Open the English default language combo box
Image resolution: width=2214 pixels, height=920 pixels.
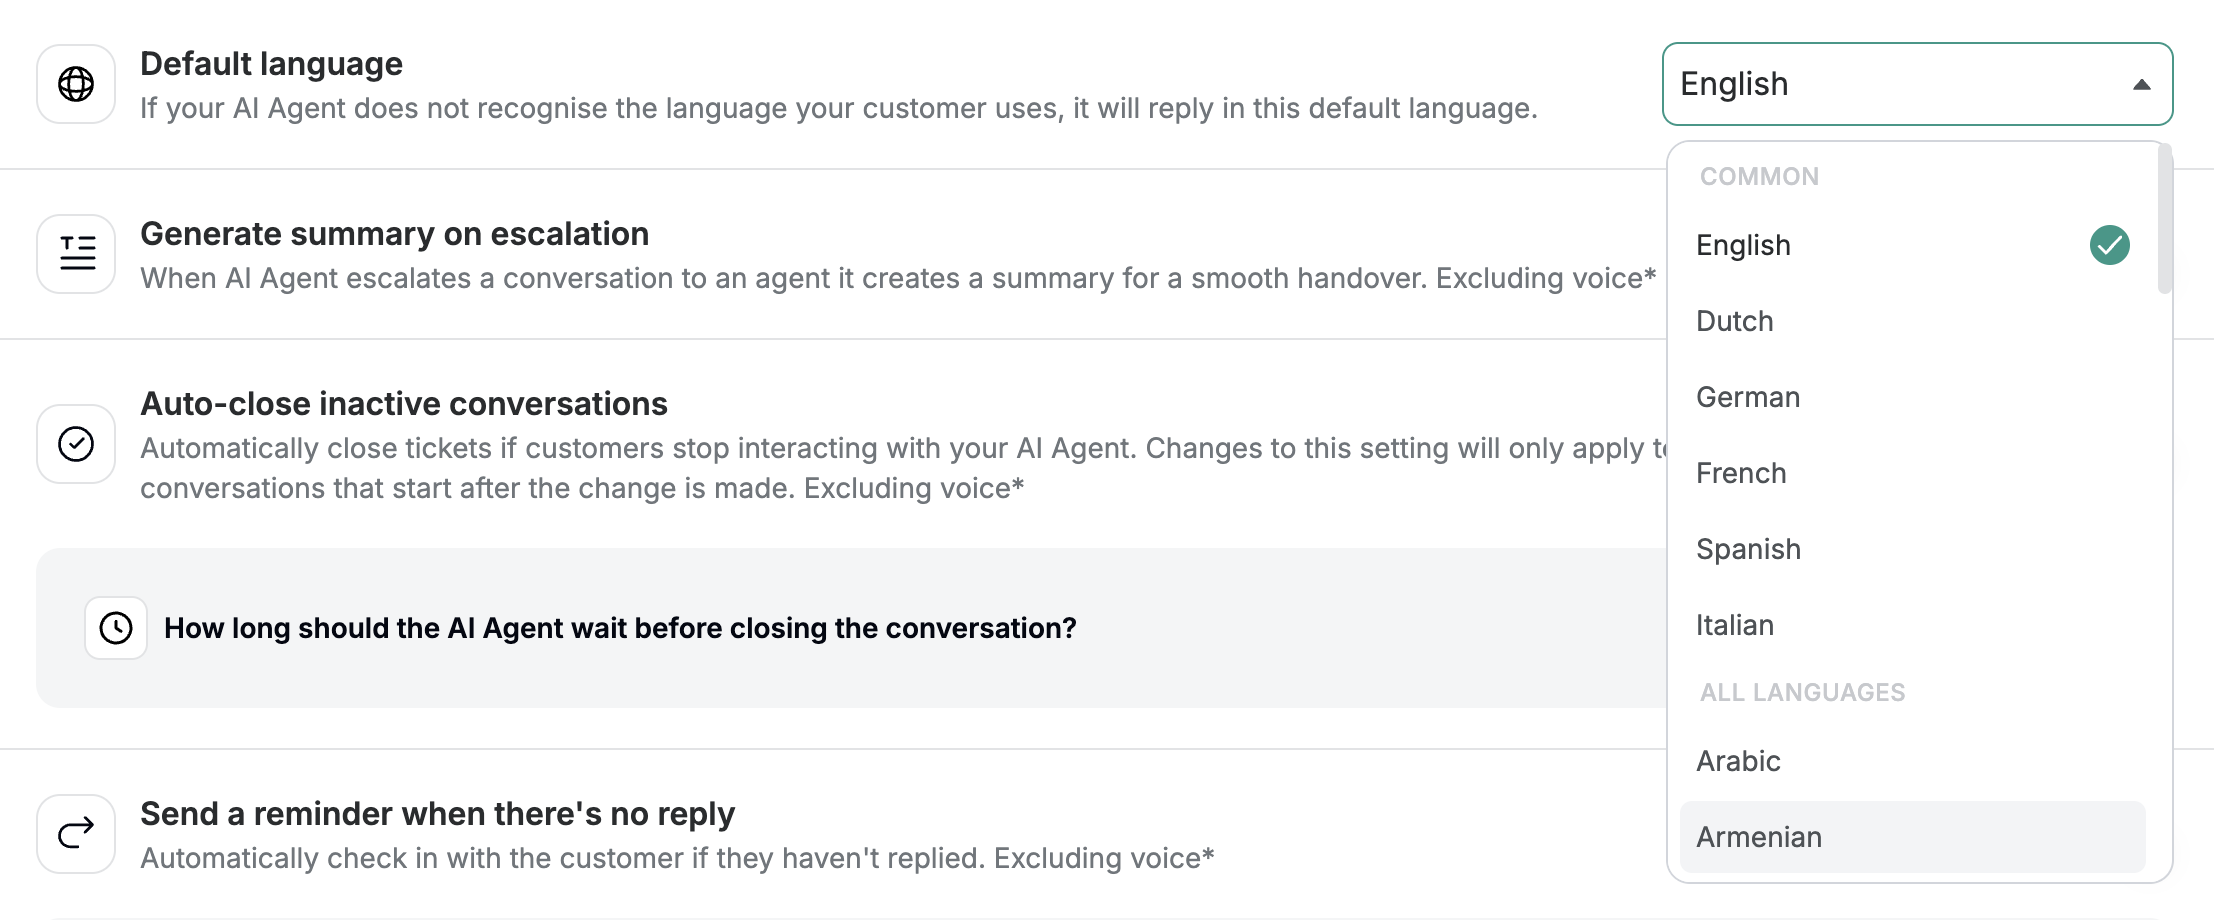1917,84
